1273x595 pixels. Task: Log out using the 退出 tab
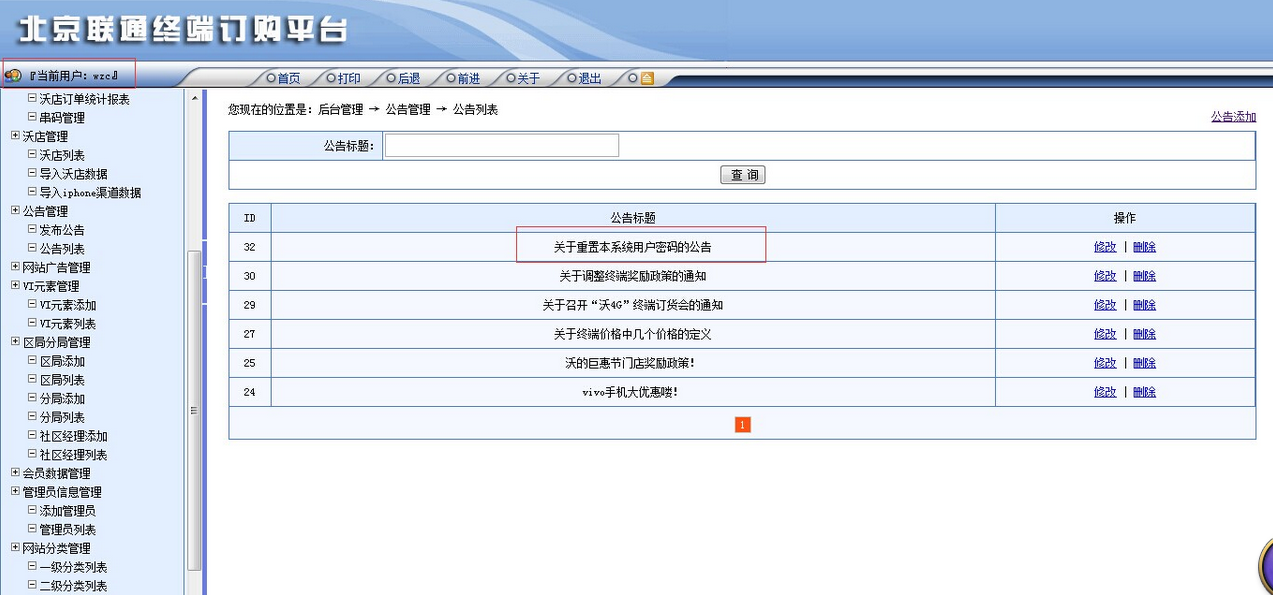pos(590,78)
